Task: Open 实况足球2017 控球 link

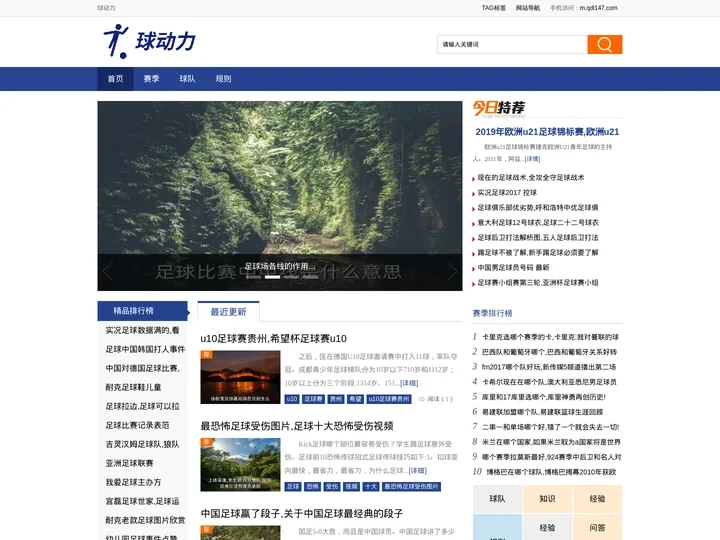Action: (507, 192)
